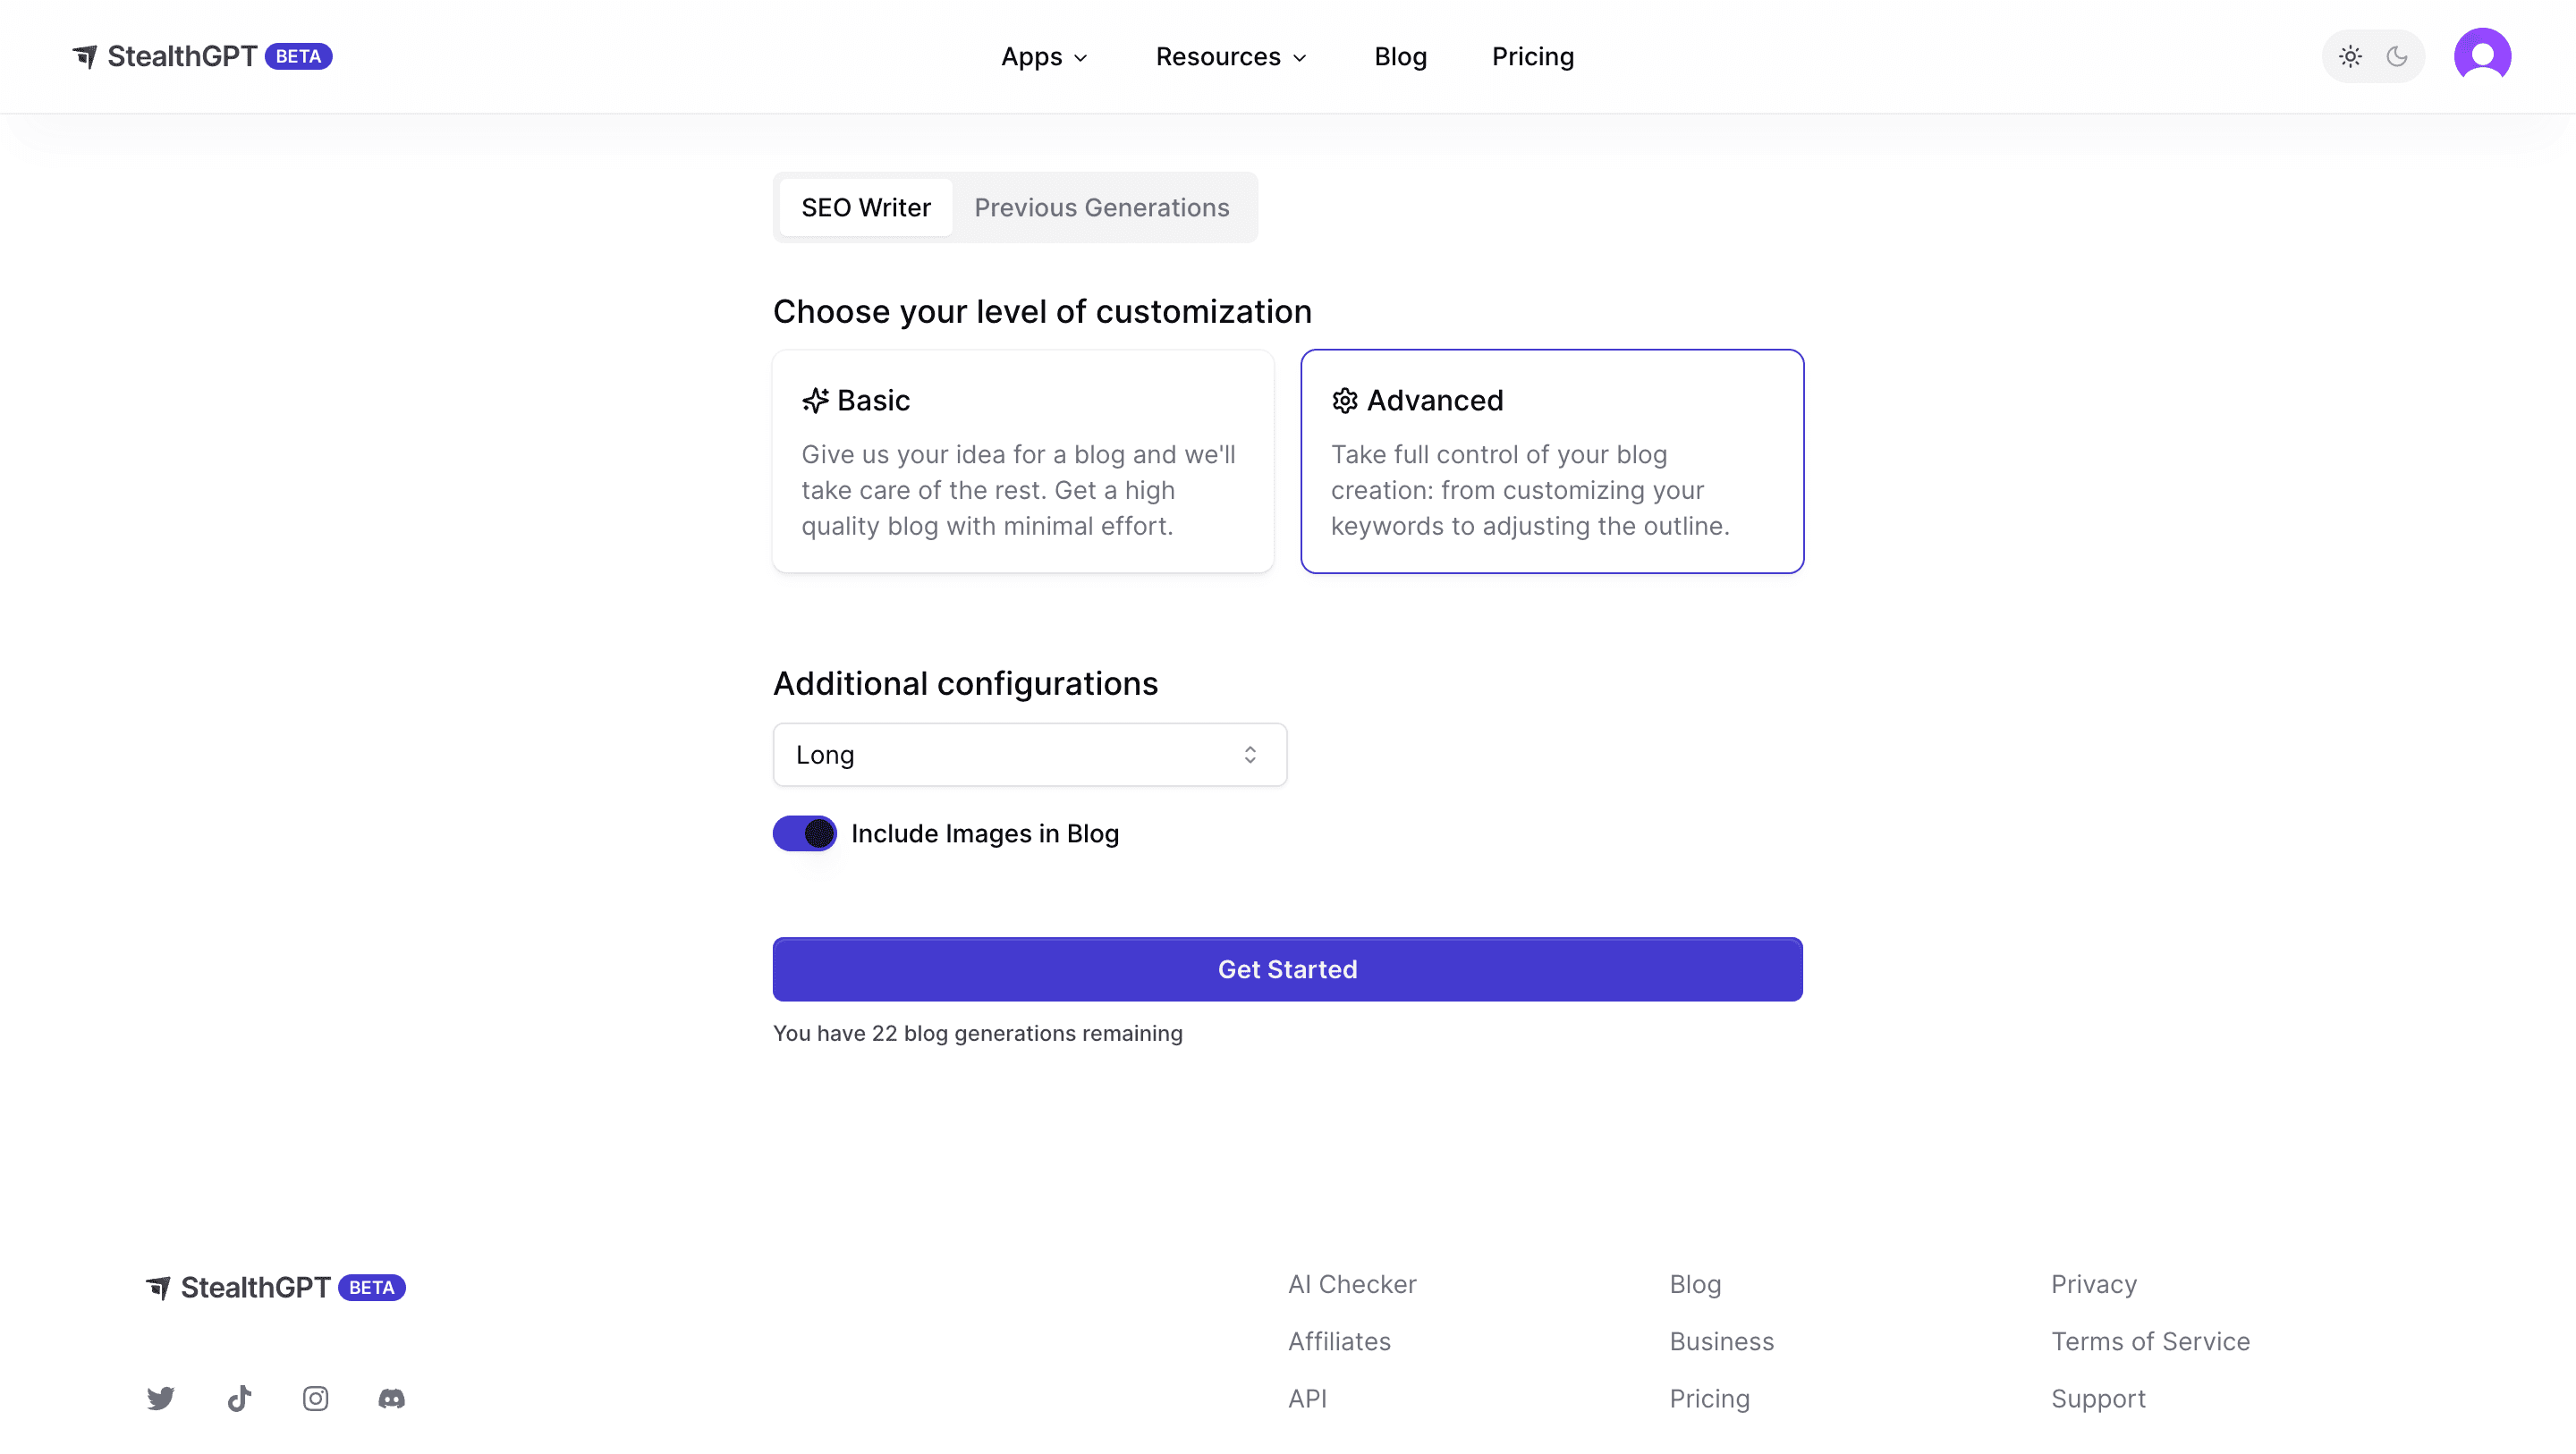Switch to dark mode moon icon
Screen dimensions: 2576x1454
pyautogui.click(x=2397, y=57)
